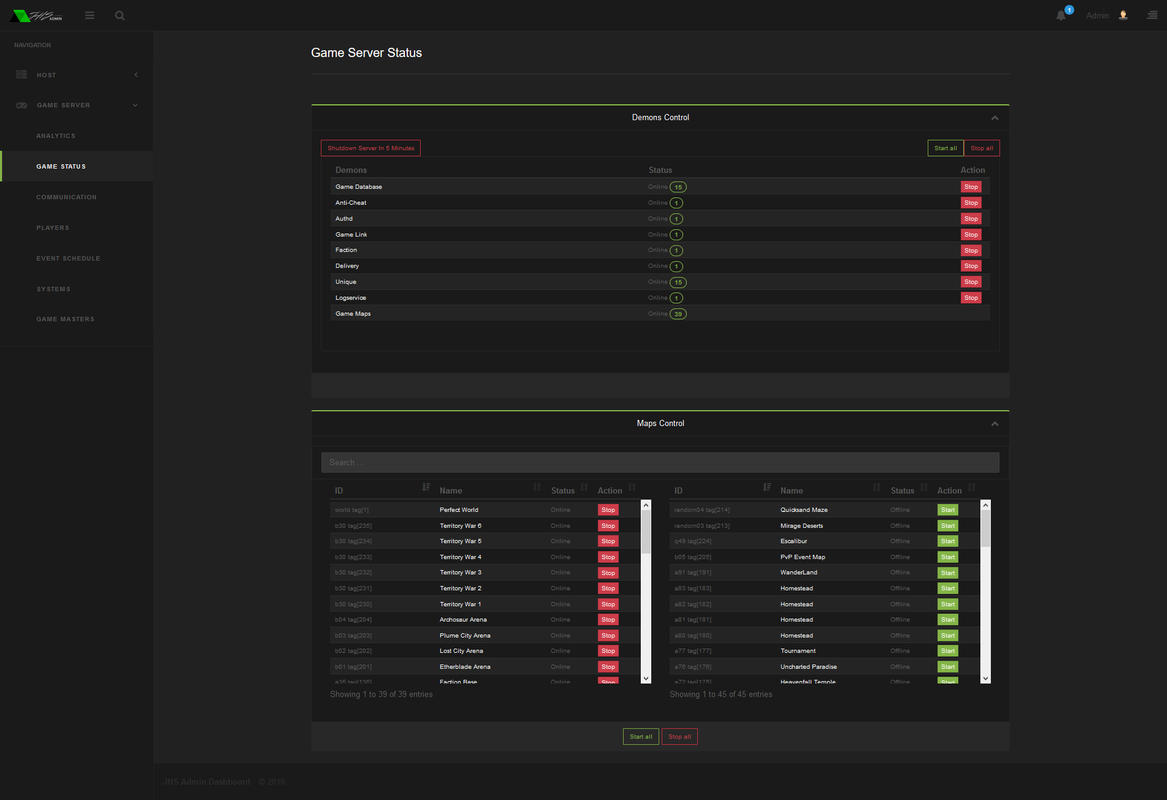Click Start all in Demons Control
This screenshot has height=800, width=1167.
pyautogui.click(x=945, y=148)
